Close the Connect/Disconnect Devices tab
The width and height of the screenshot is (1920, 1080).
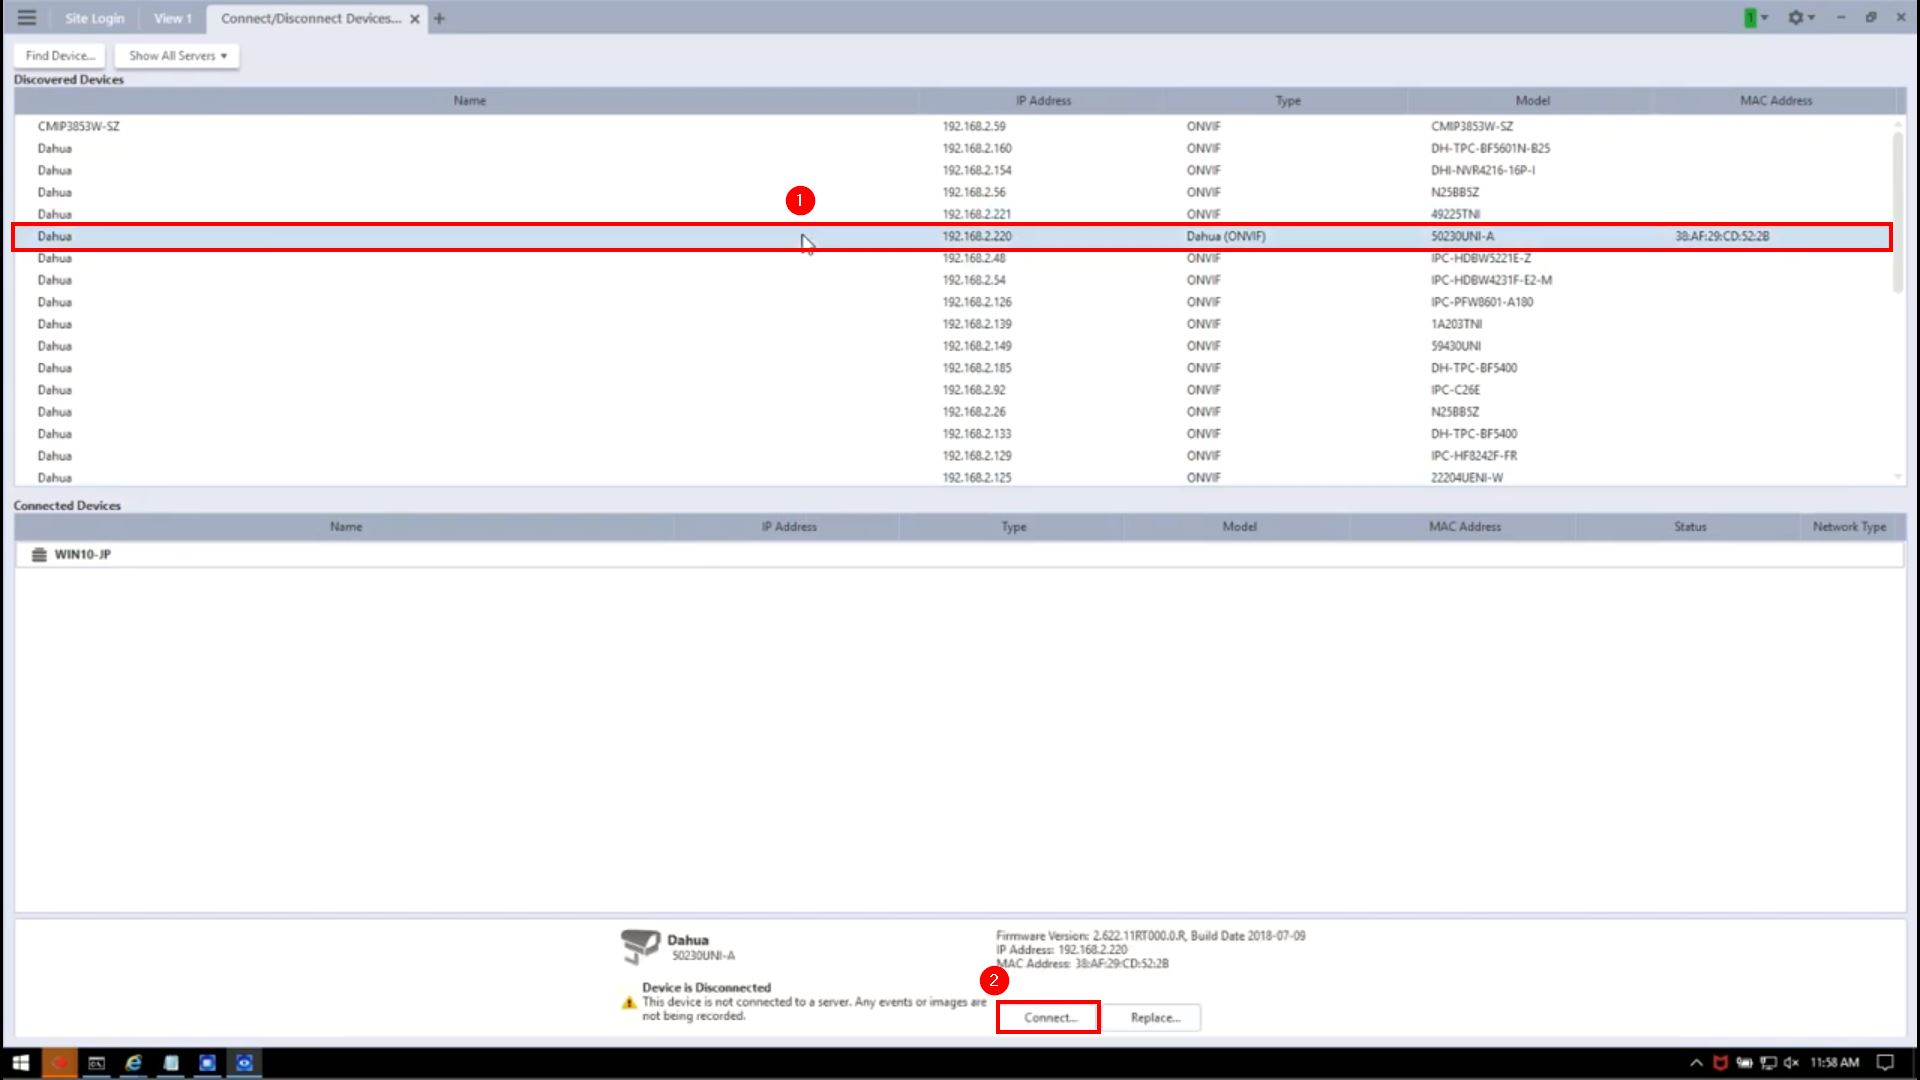click(414, 19)
